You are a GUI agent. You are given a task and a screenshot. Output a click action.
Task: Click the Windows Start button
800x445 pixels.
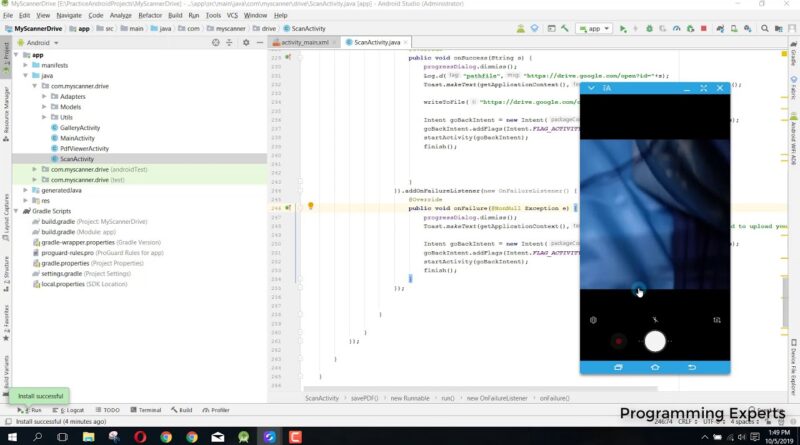coord(11,437)
